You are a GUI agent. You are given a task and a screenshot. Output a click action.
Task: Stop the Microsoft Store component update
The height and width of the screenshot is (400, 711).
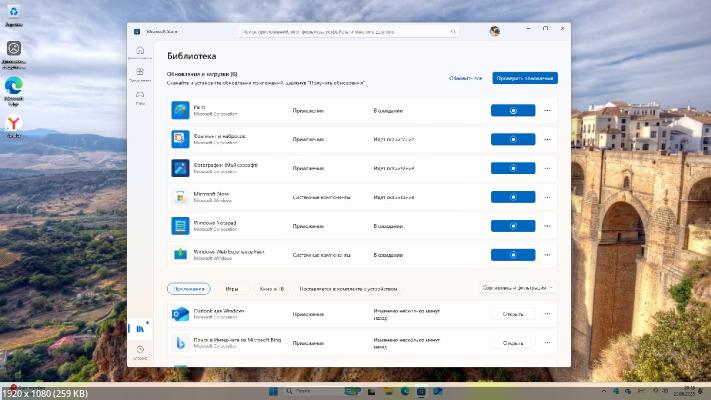(513, 197)
